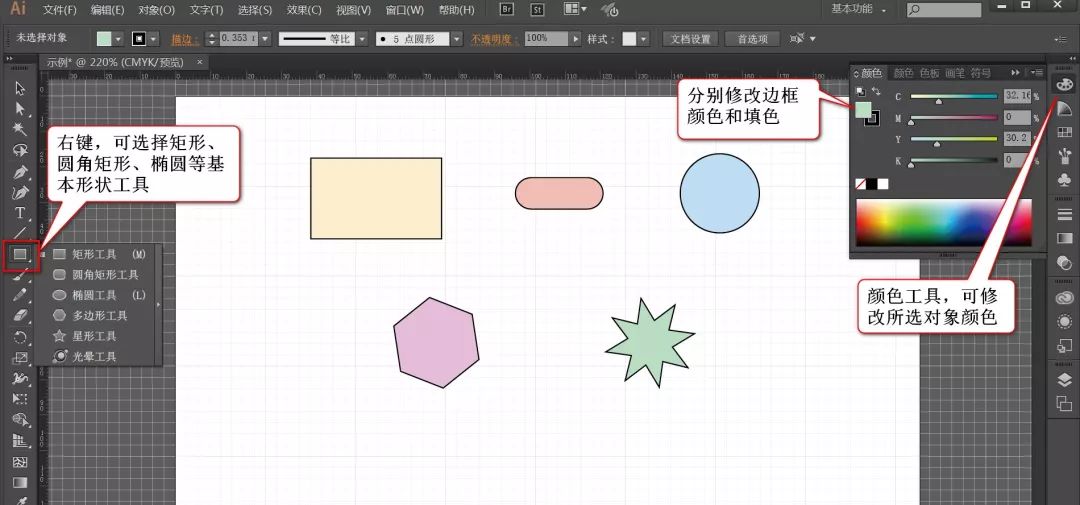Select the Curvature tool

pos(20,192)
